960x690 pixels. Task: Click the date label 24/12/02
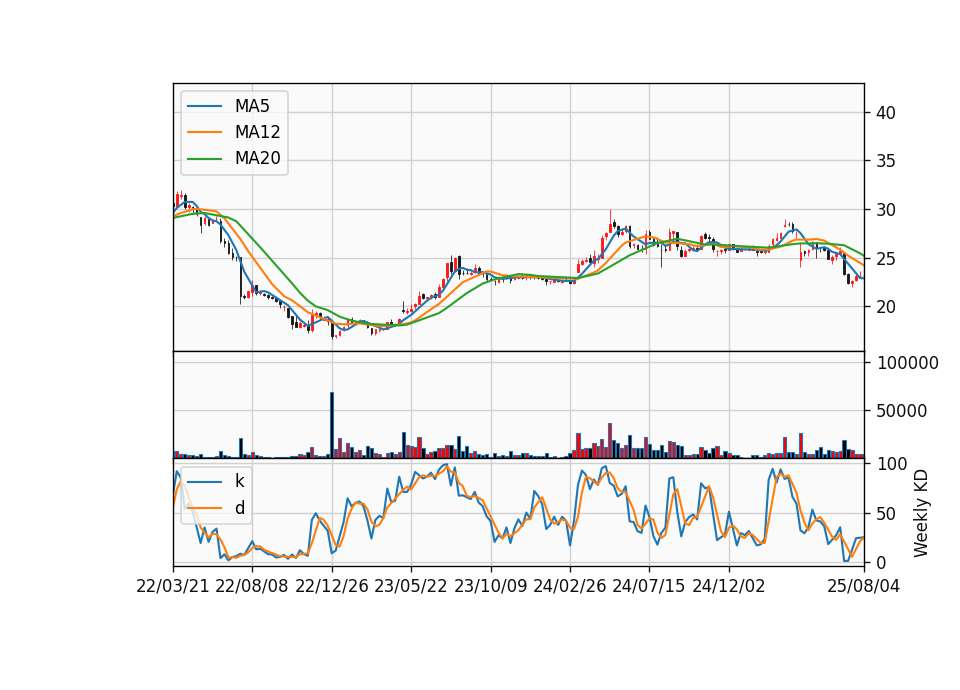point(729,587)
